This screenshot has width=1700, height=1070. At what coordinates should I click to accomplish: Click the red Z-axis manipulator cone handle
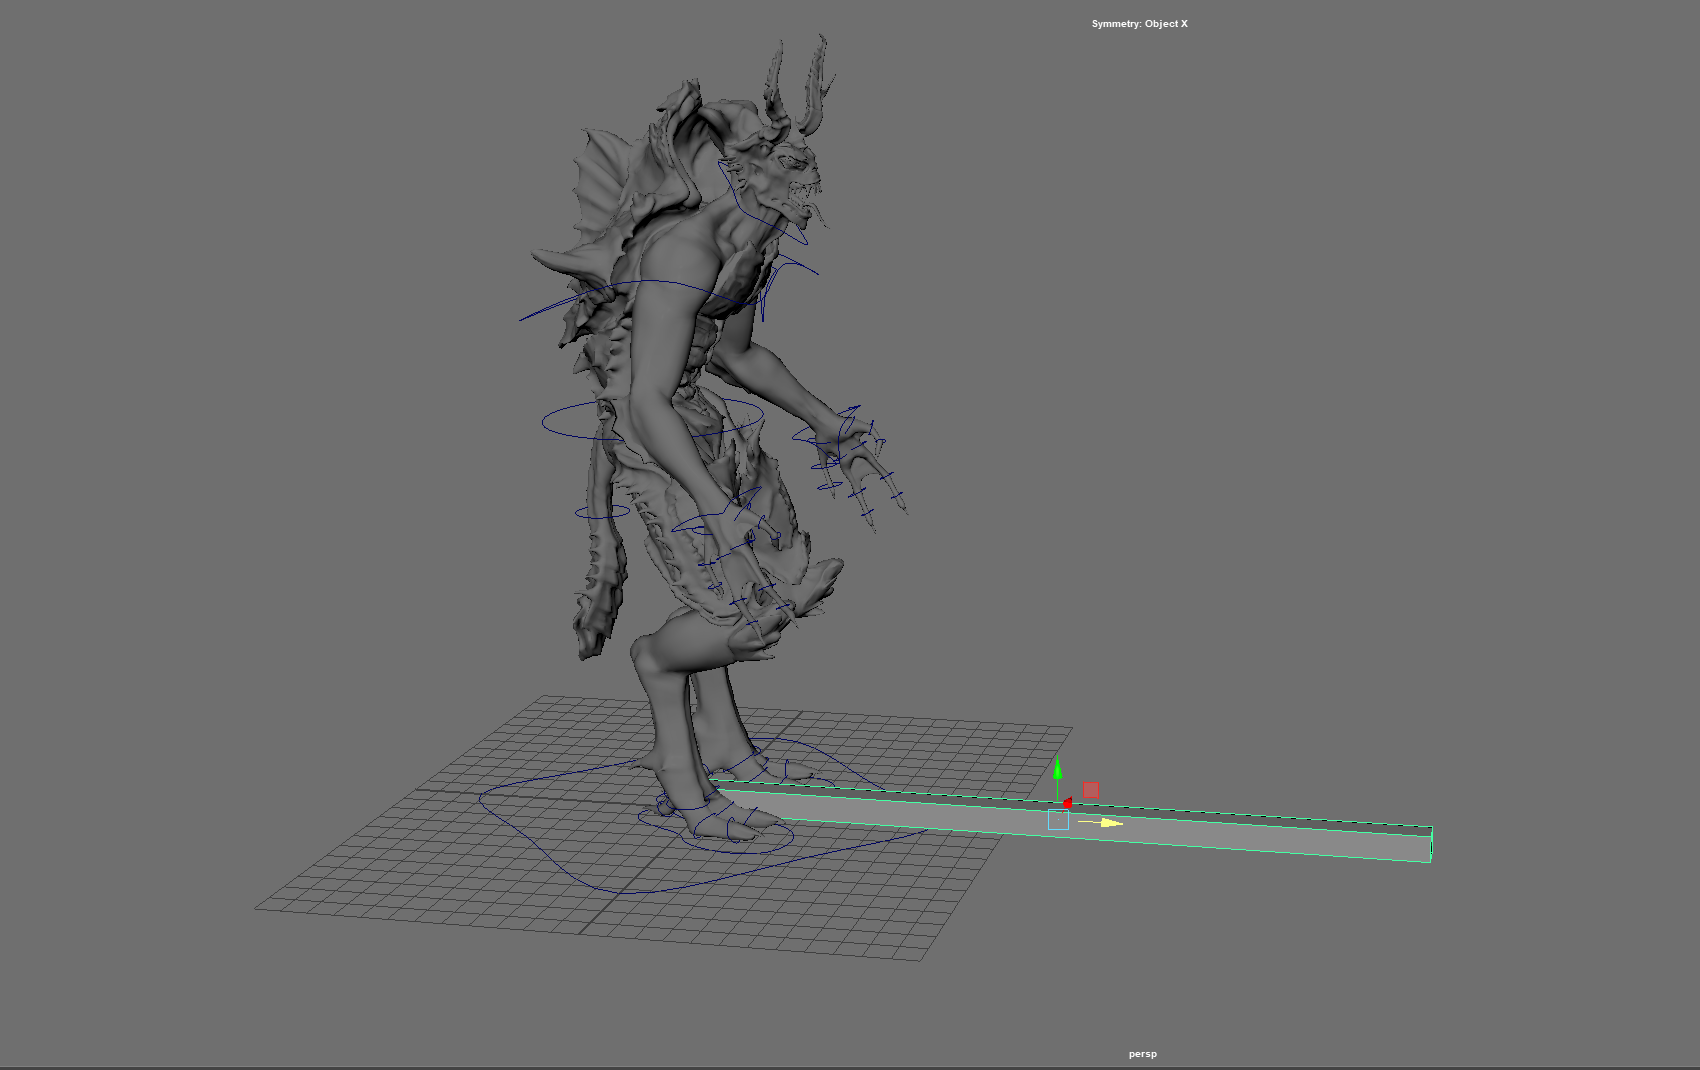[x=1067, y=802]
